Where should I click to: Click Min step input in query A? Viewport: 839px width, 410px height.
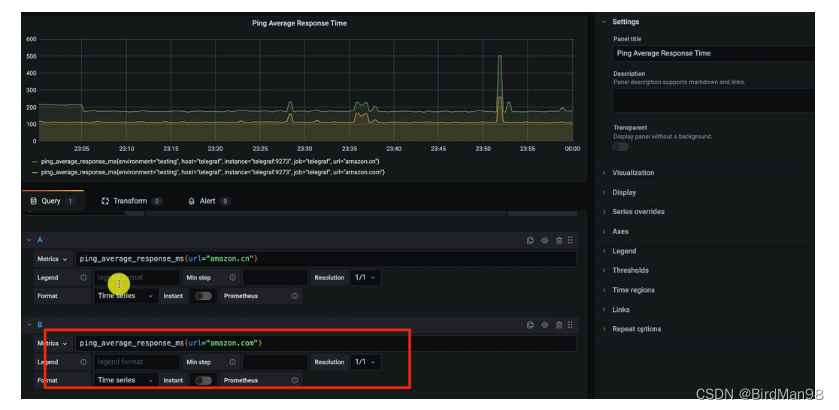(275, 278)
